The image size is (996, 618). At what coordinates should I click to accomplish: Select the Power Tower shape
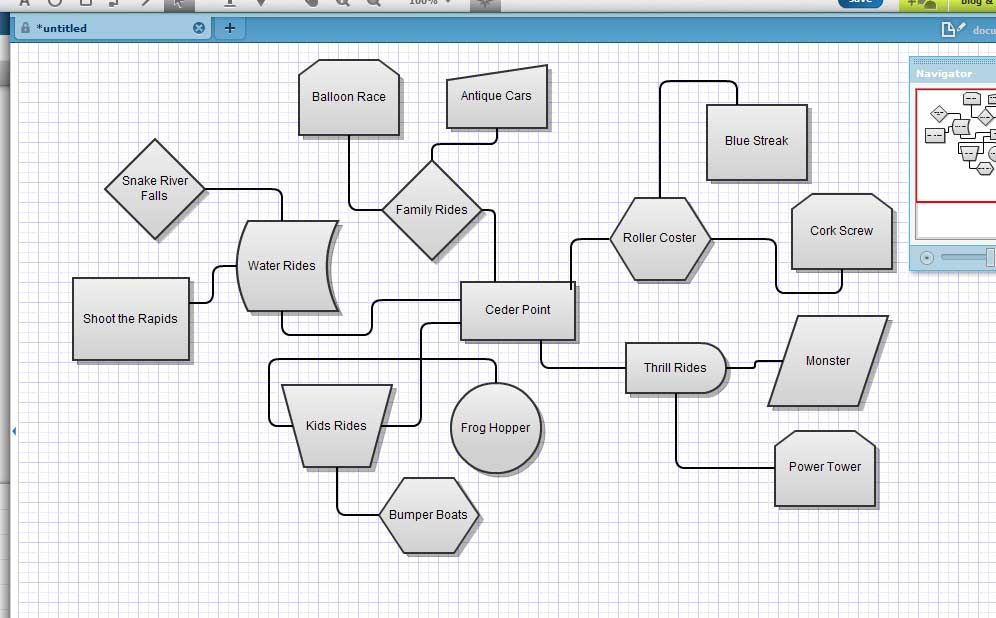tap(825, 468)
